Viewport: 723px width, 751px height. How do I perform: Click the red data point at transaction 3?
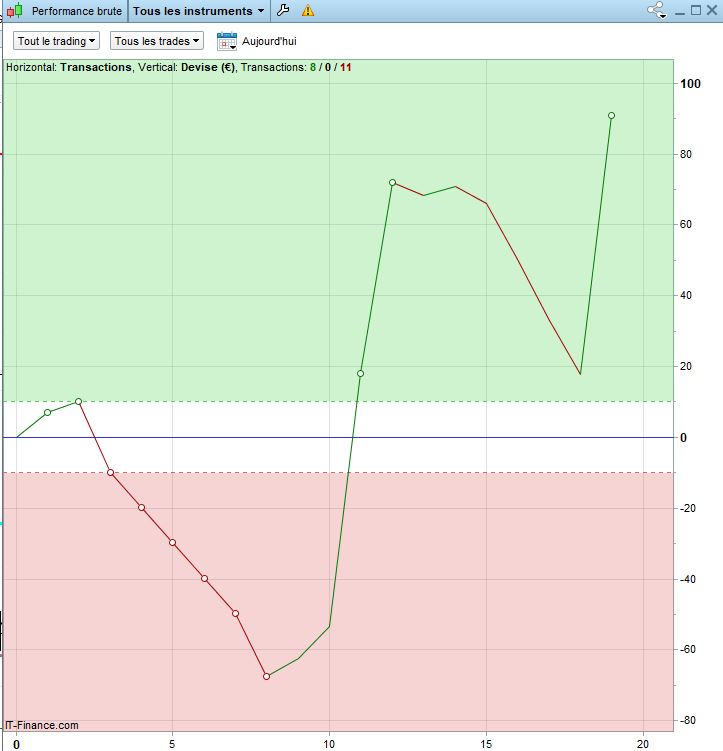110,473
